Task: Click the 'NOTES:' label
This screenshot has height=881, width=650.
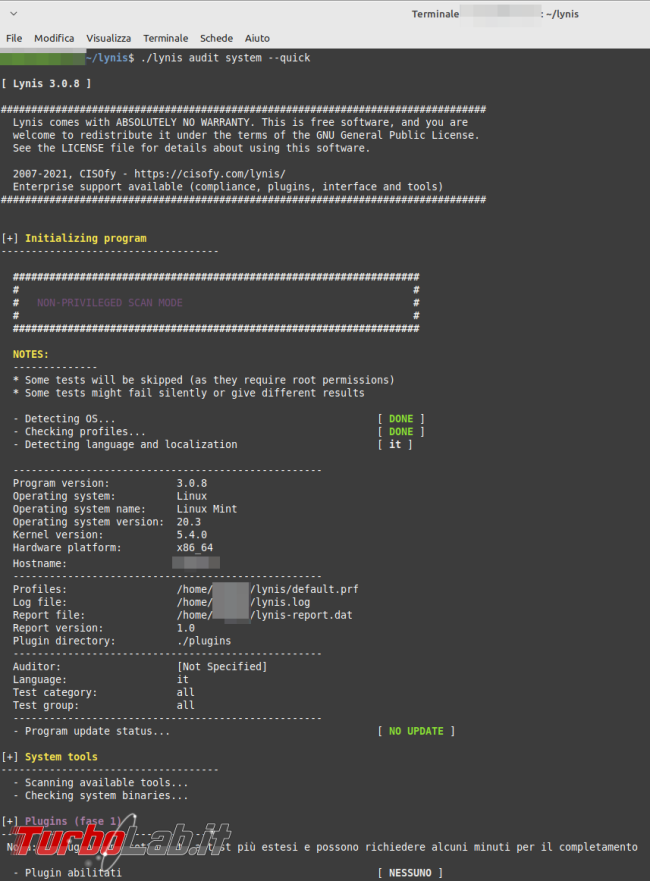Action: tap(31, 355)
